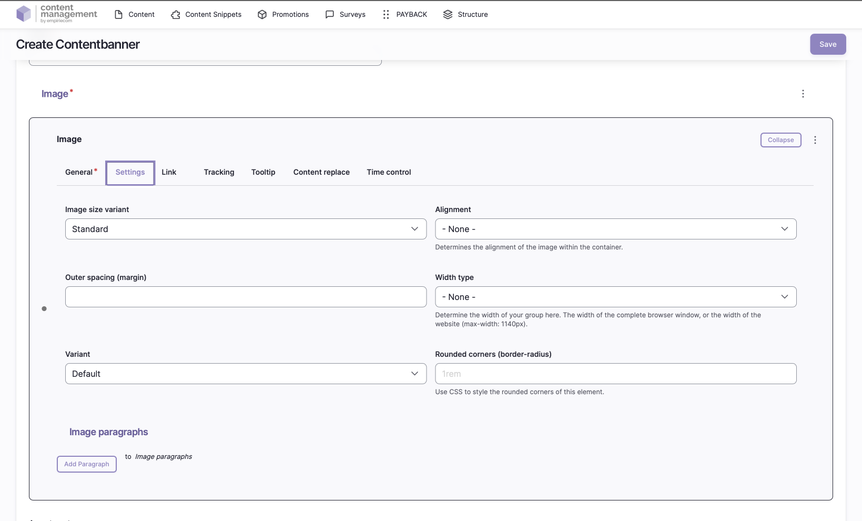Click the Surveys speech bubble icon
862x521 pixels.
(x=330, y=15)
